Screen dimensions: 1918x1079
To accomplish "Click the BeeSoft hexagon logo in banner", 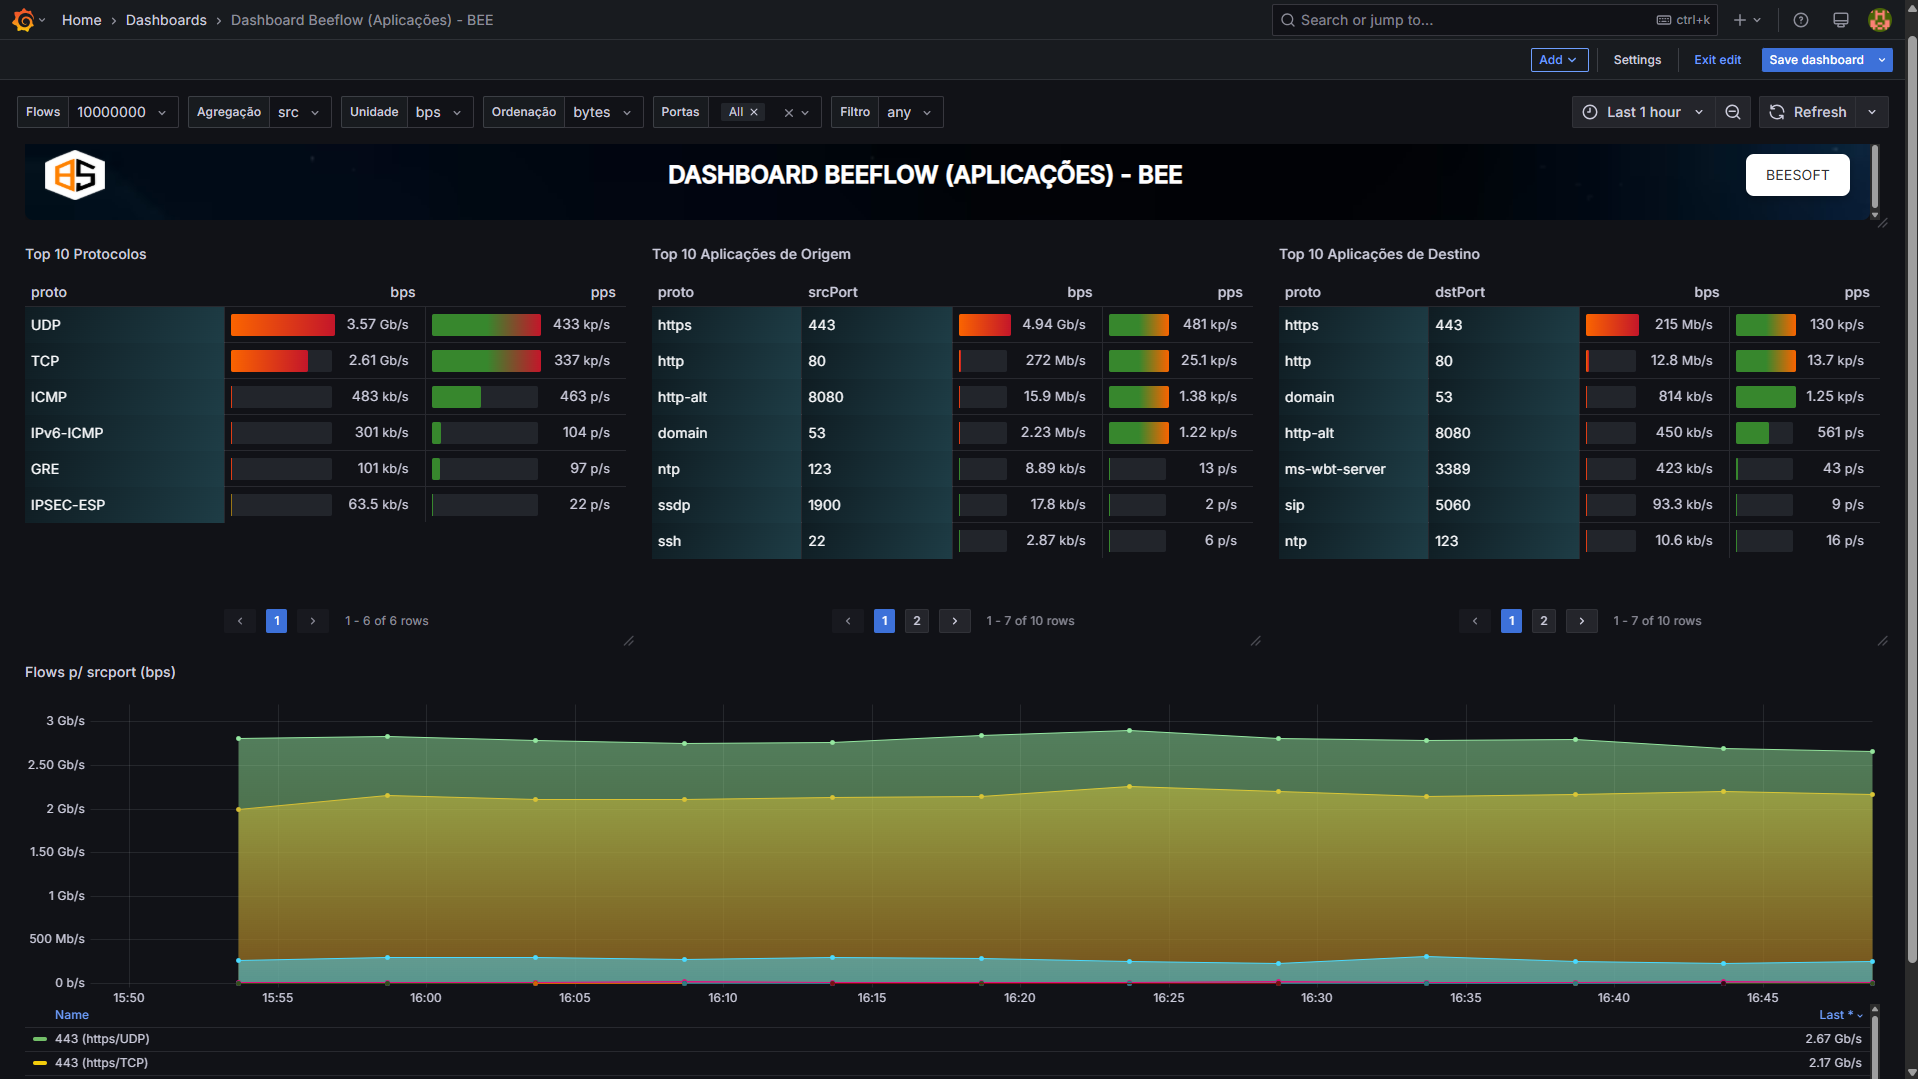I will tap(75, 176).
